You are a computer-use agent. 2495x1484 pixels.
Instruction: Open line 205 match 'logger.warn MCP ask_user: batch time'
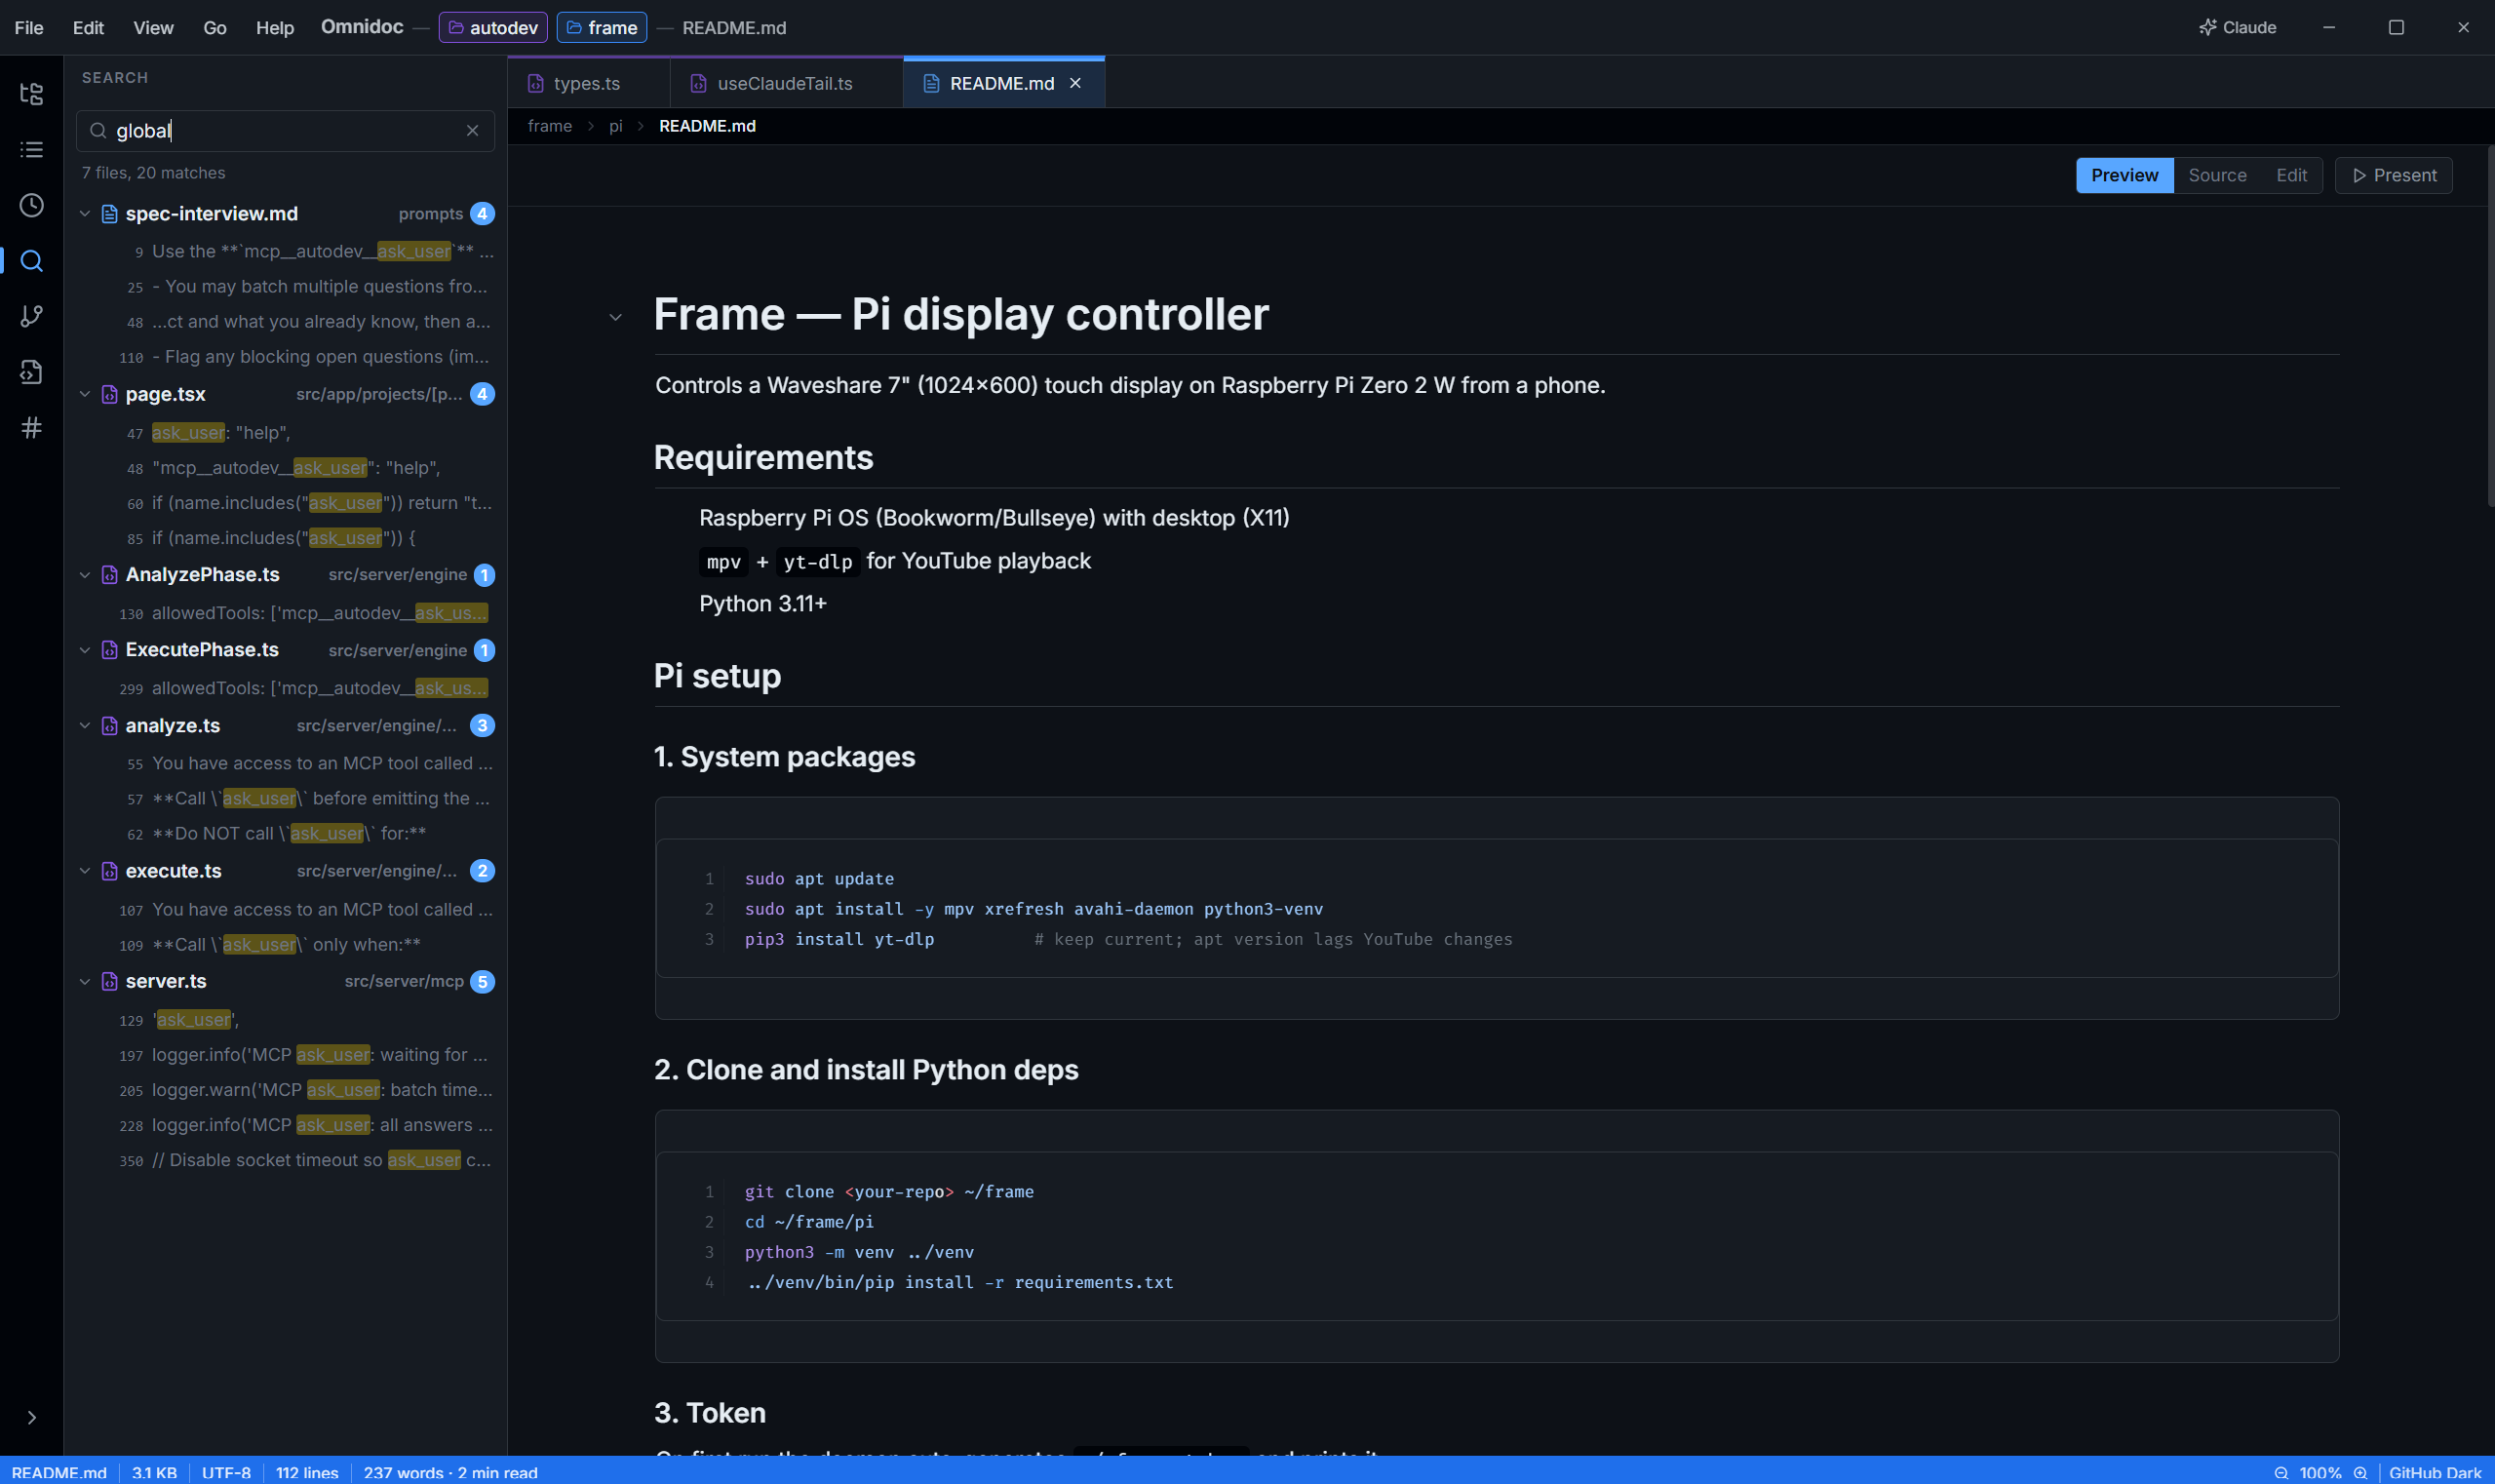click(286, 1090)
